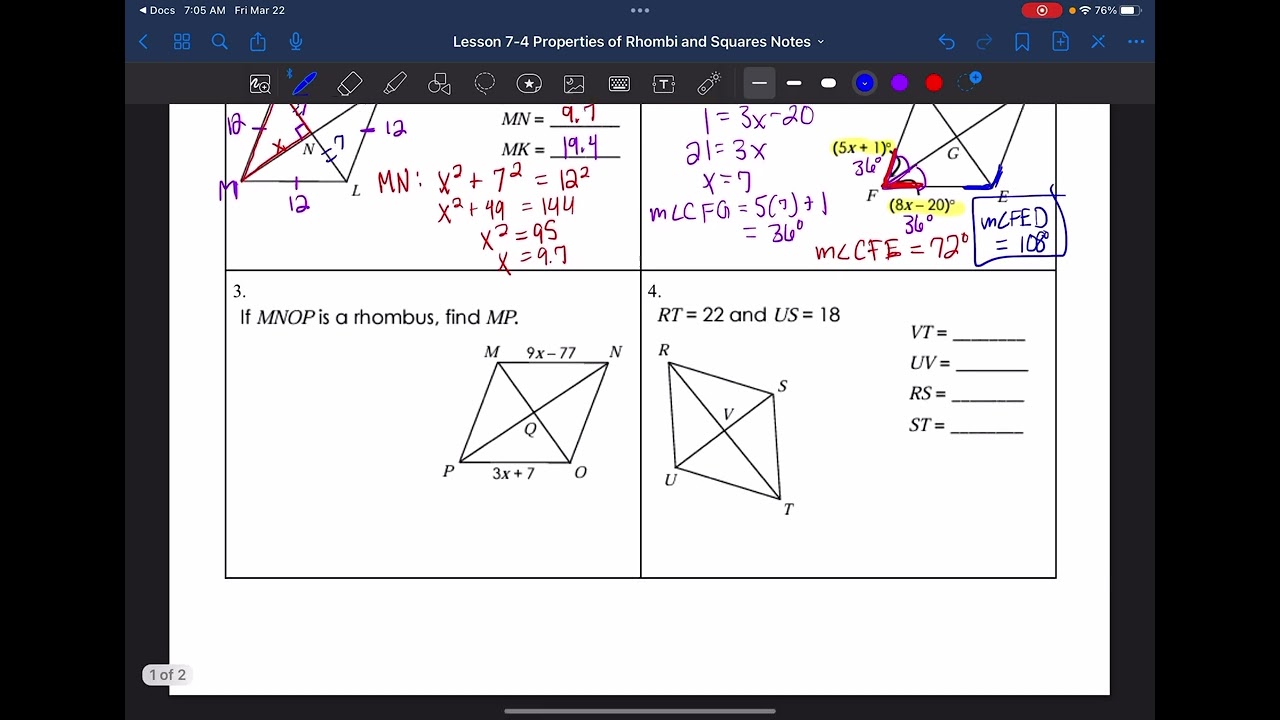
Task: Toggle read-only mode with pen-slash icon
Action: tap(1098, 42)
